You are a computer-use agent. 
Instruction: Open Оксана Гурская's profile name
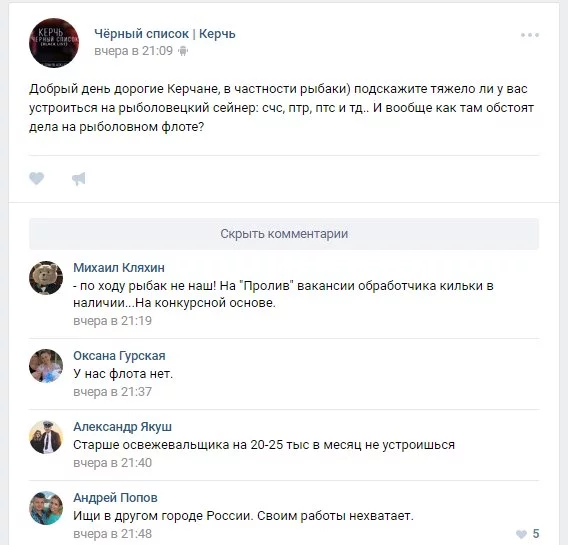(119, 356)
